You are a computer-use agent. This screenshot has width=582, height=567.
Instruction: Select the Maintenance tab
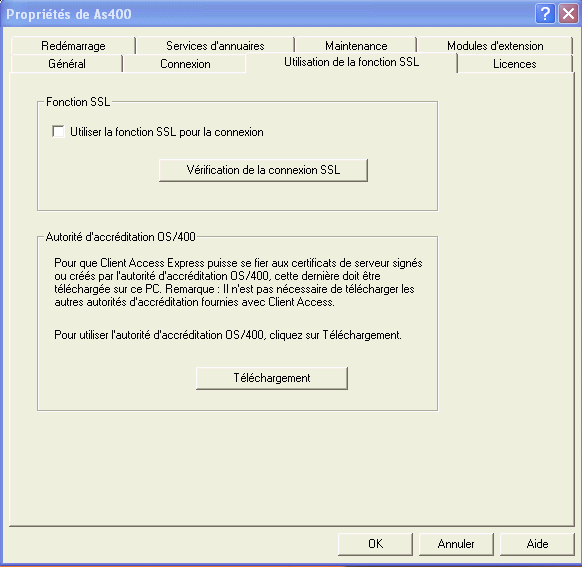pyautogui.click(x=356, y=46)
